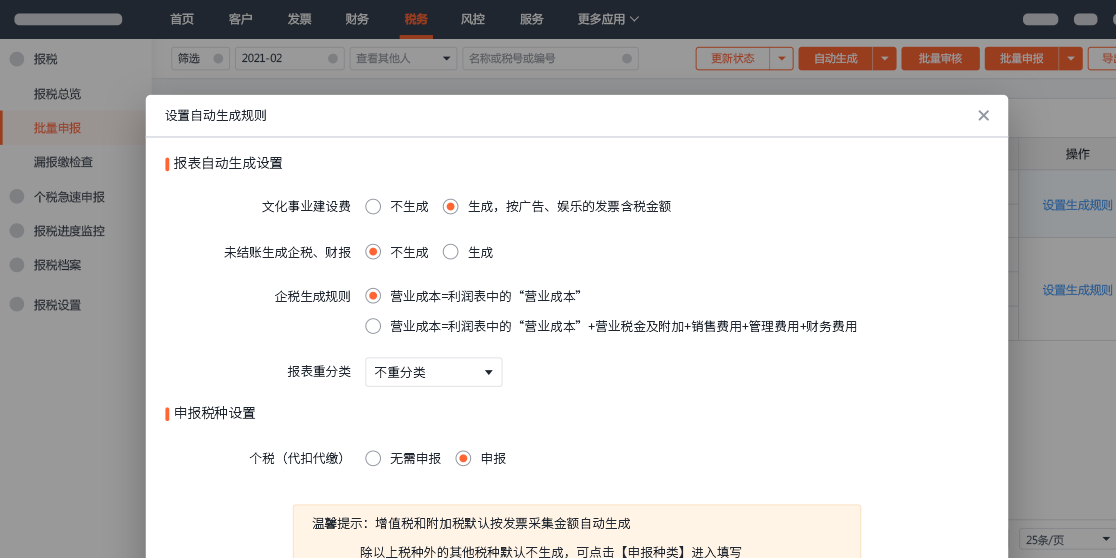Select the second 企税生成规则 option with 销售费用
Viewport: 1116px width, 558px height.
373,326
